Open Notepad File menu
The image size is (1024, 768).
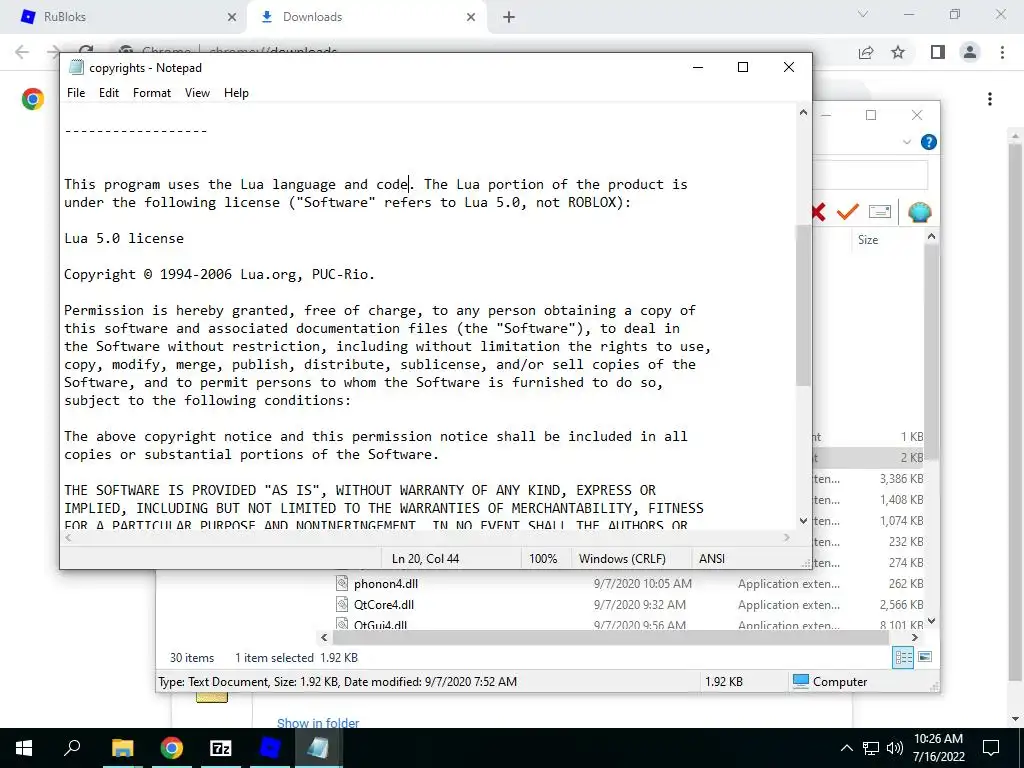coord(76,93)
